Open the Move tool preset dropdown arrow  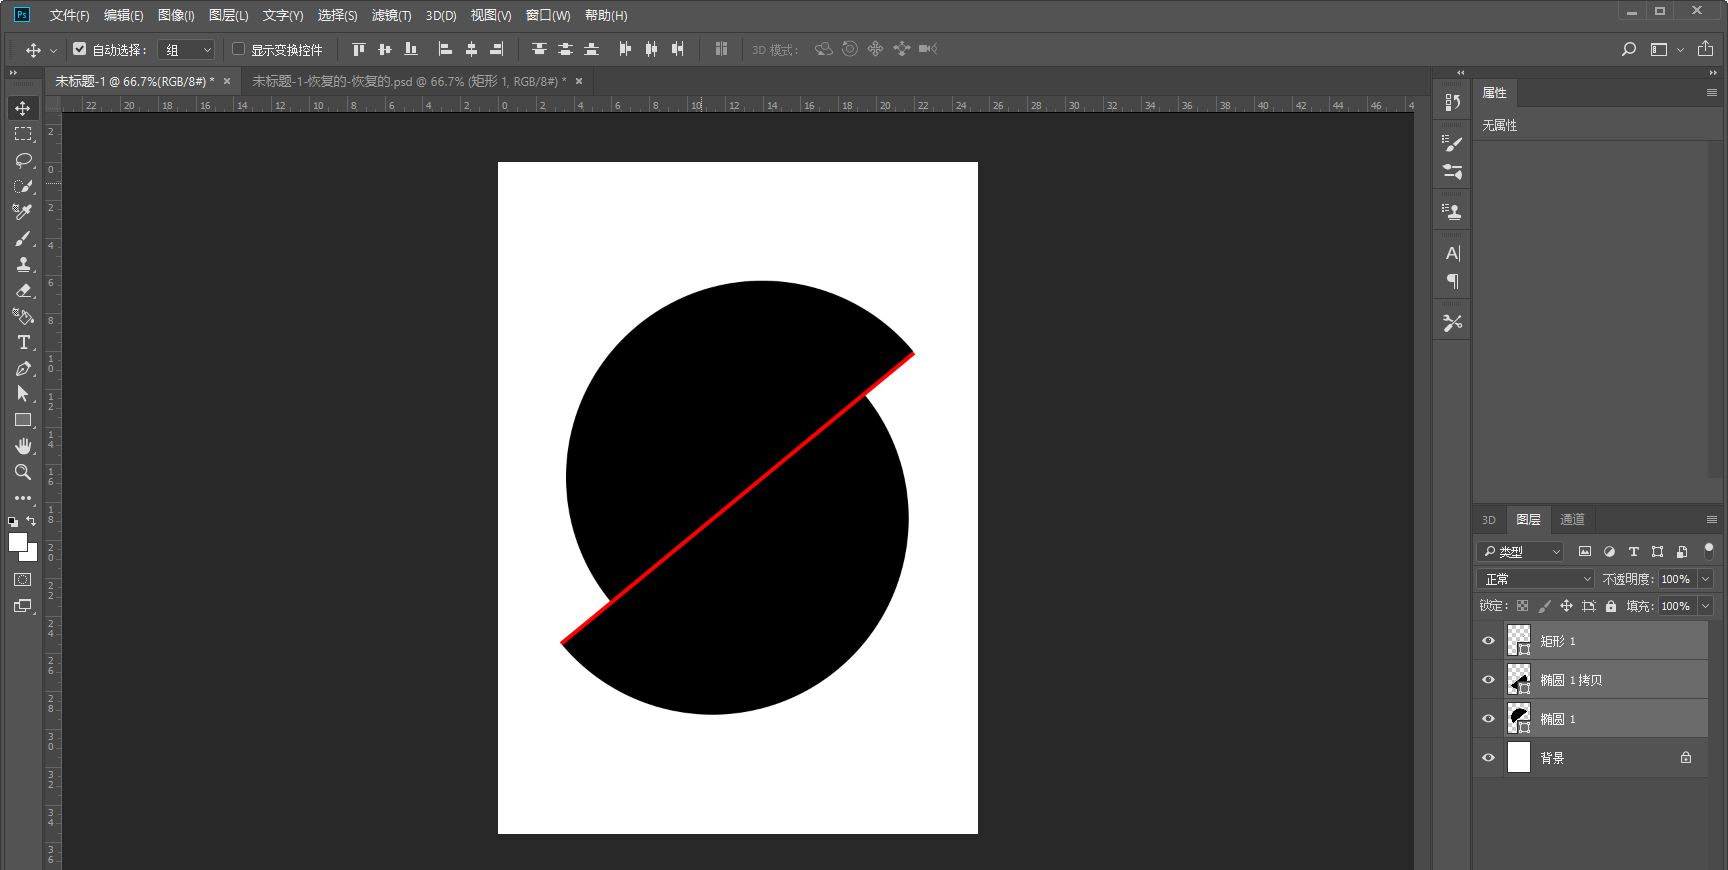[53, 49]
